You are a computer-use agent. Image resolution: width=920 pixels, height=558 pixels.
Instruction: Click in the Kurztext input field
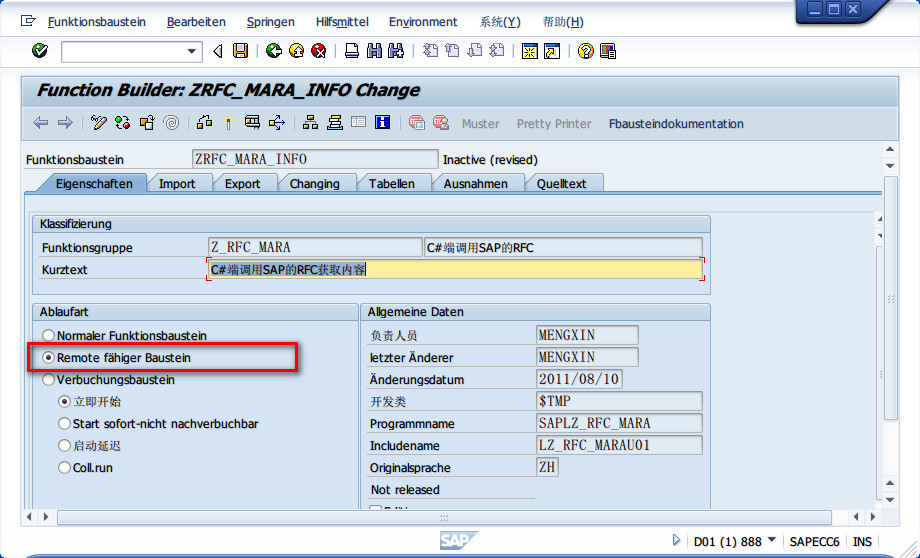coord(455,269)
